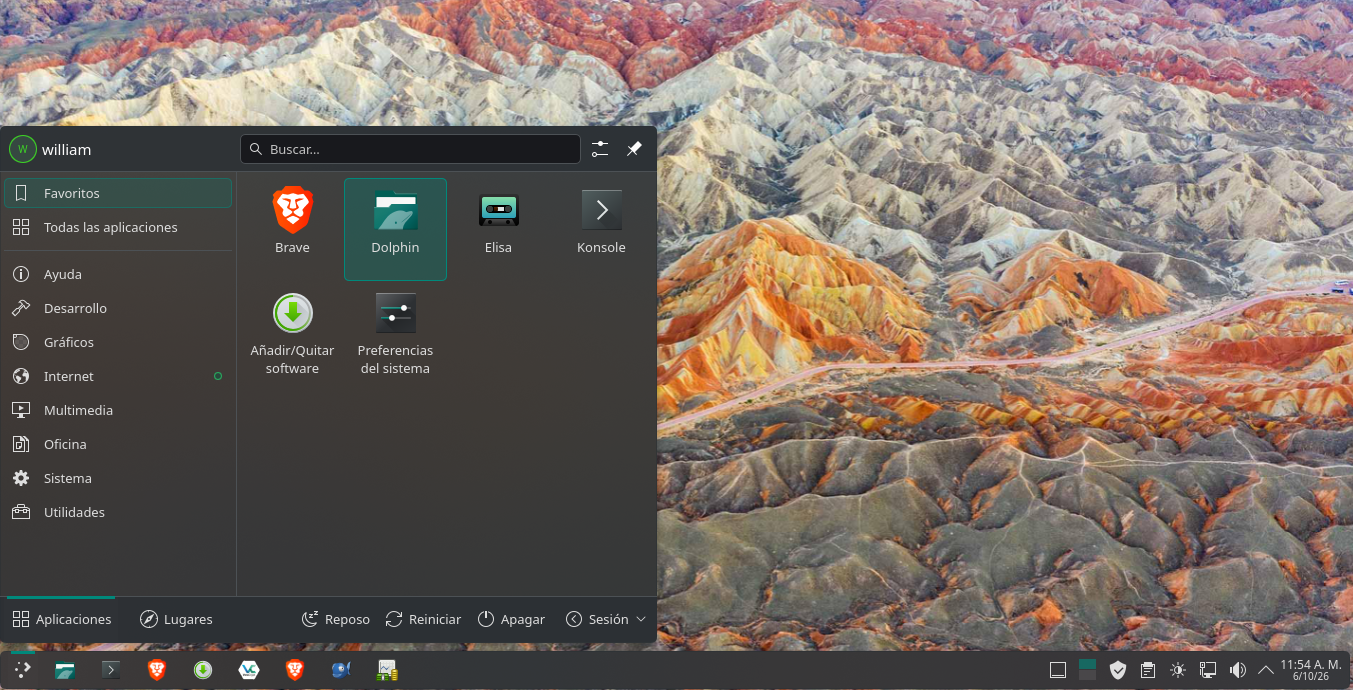Click the Konsole terminal icon in the taskbar

(111, 670)
